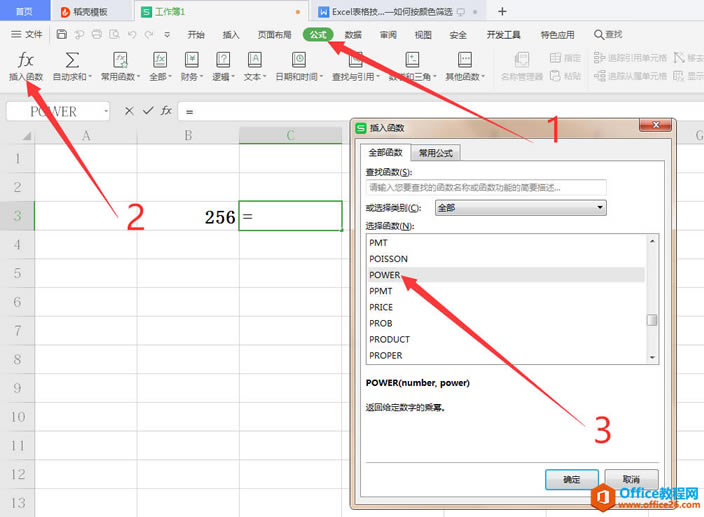The image size is (704, 517).
Task: Switch to the Data (数据) ribbon tab
Action: tap(353, 35)
